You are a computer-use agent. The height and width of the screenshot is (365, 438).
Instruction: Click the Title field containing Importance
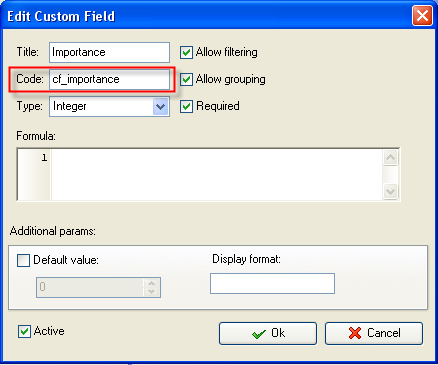click(109, 52)
